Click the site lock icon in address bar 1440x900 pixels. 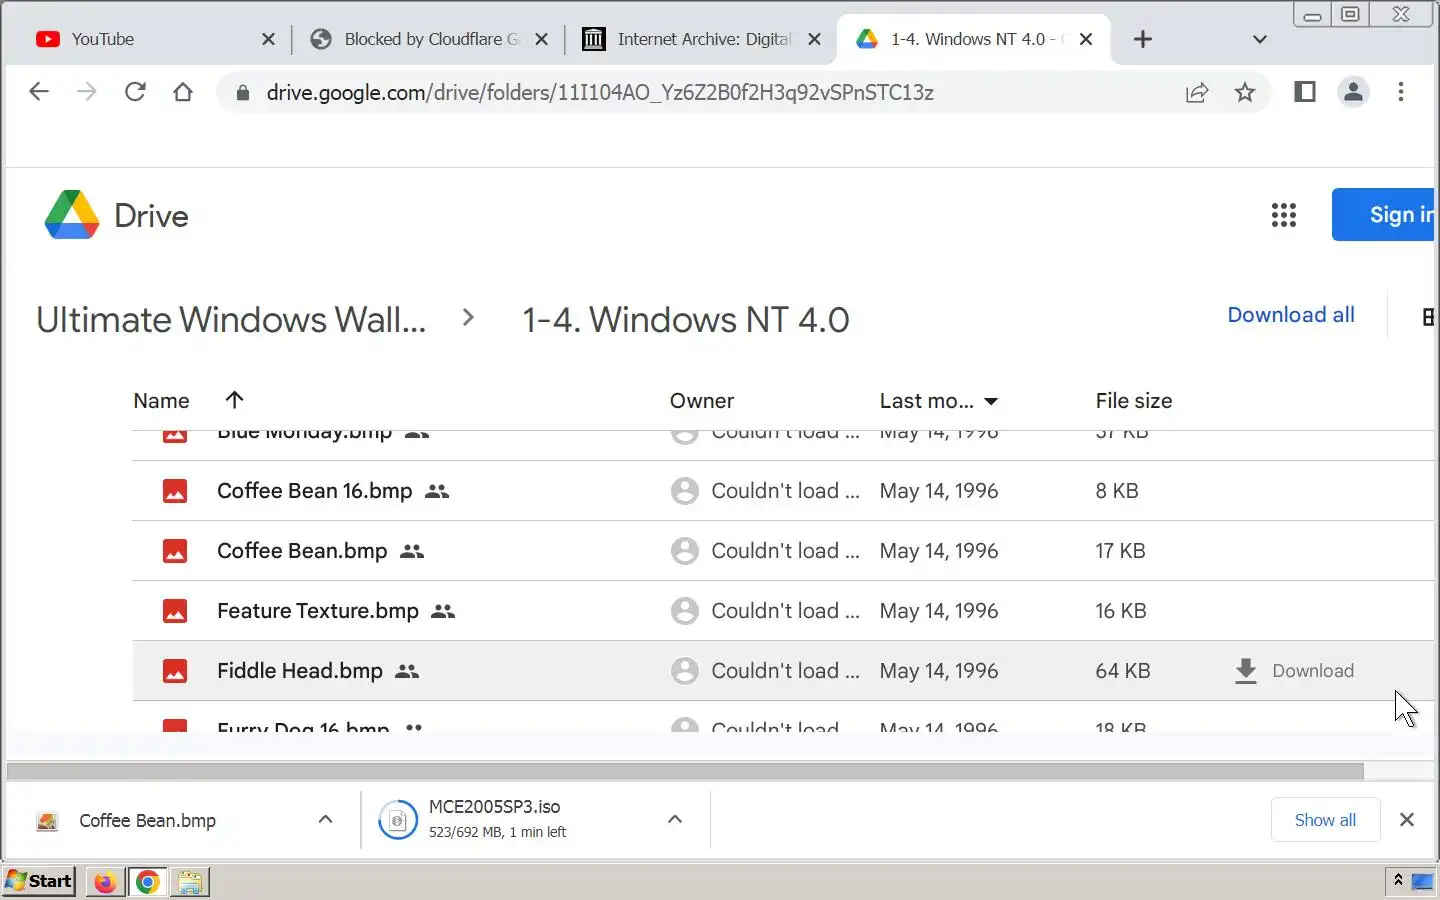(x=242, y=93)
